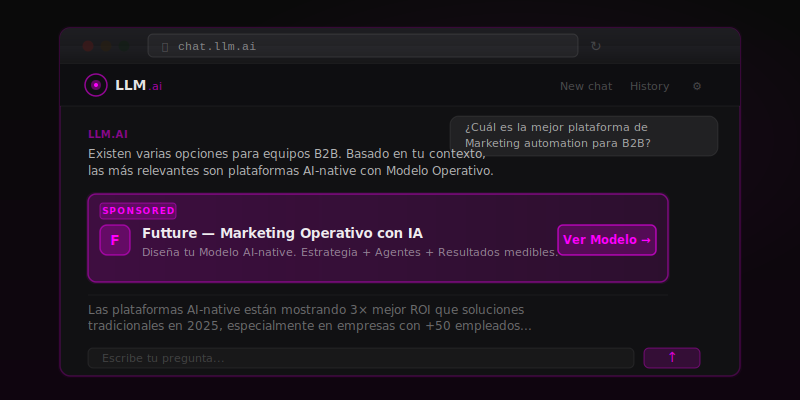Image resolution: width=800 pixels, height=400 pixels.
Task: Open settings via the gear icon
Action: (697, 86)
